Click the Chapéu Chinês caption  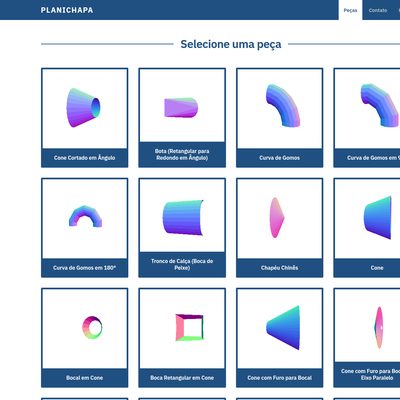(x=280, y=268)
